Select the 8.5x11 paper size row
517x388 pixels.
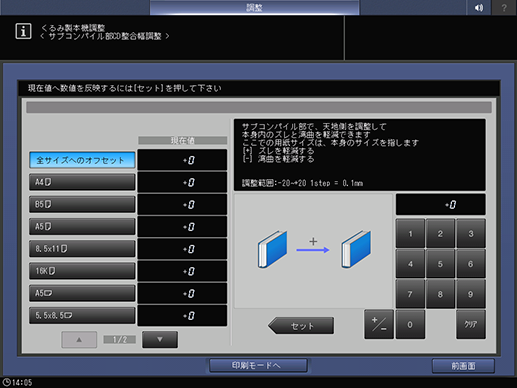click(82, 249)
